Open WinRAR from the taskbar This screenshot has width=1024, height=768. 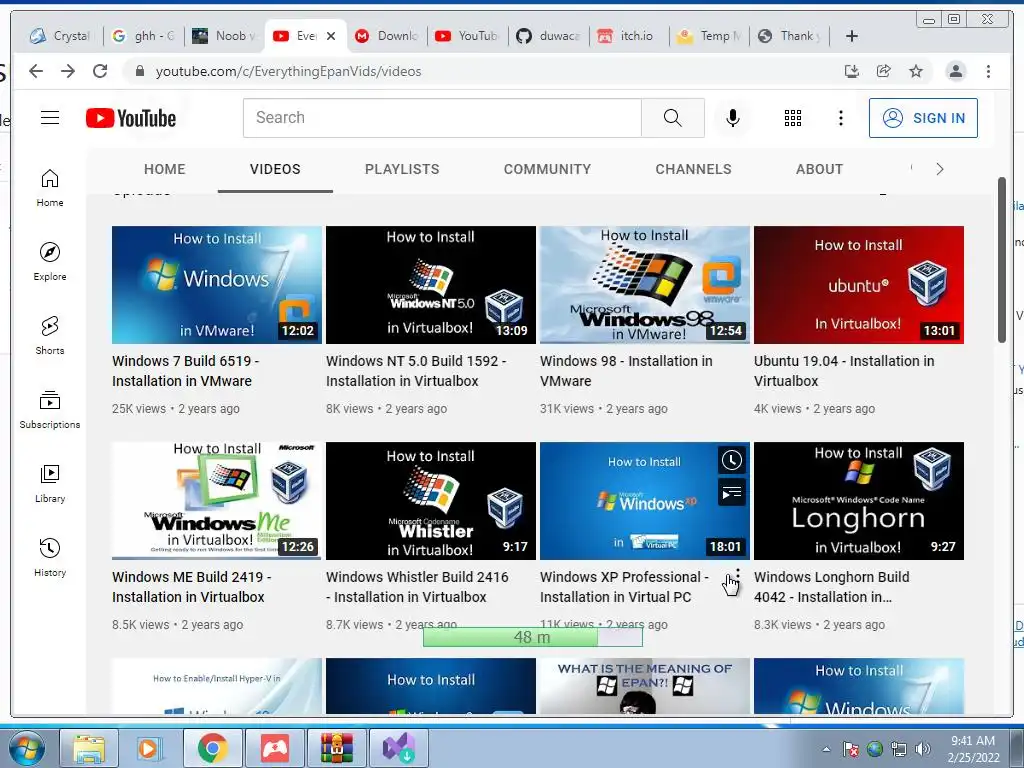[x=337, y=748]
